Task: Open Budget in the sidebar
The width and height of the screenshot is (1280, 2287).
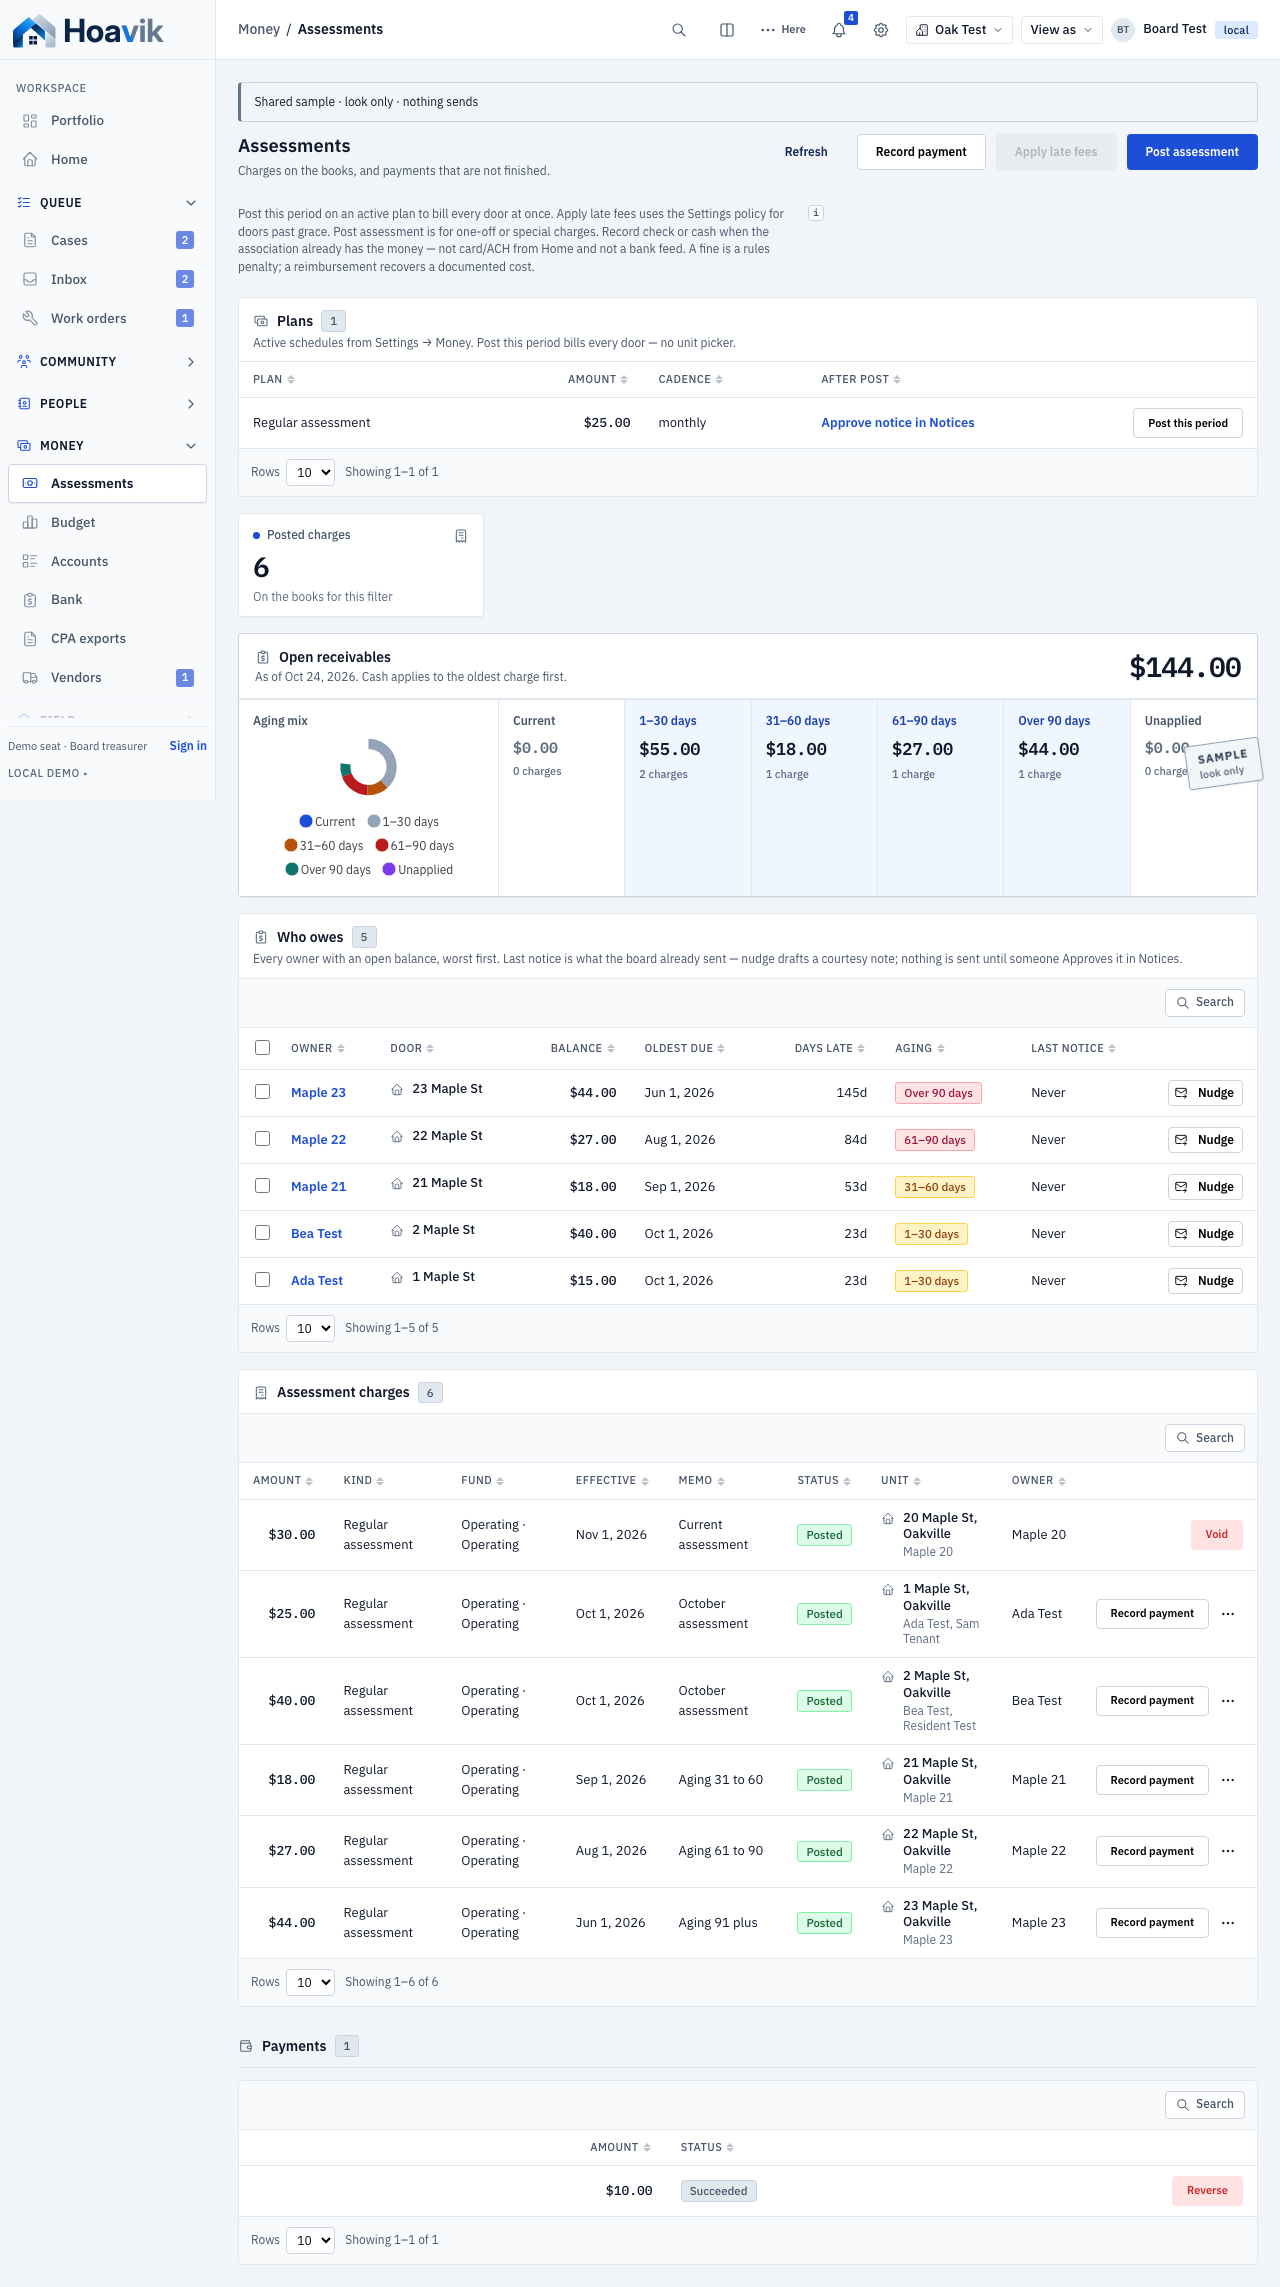Action: [x=107, y=522]
